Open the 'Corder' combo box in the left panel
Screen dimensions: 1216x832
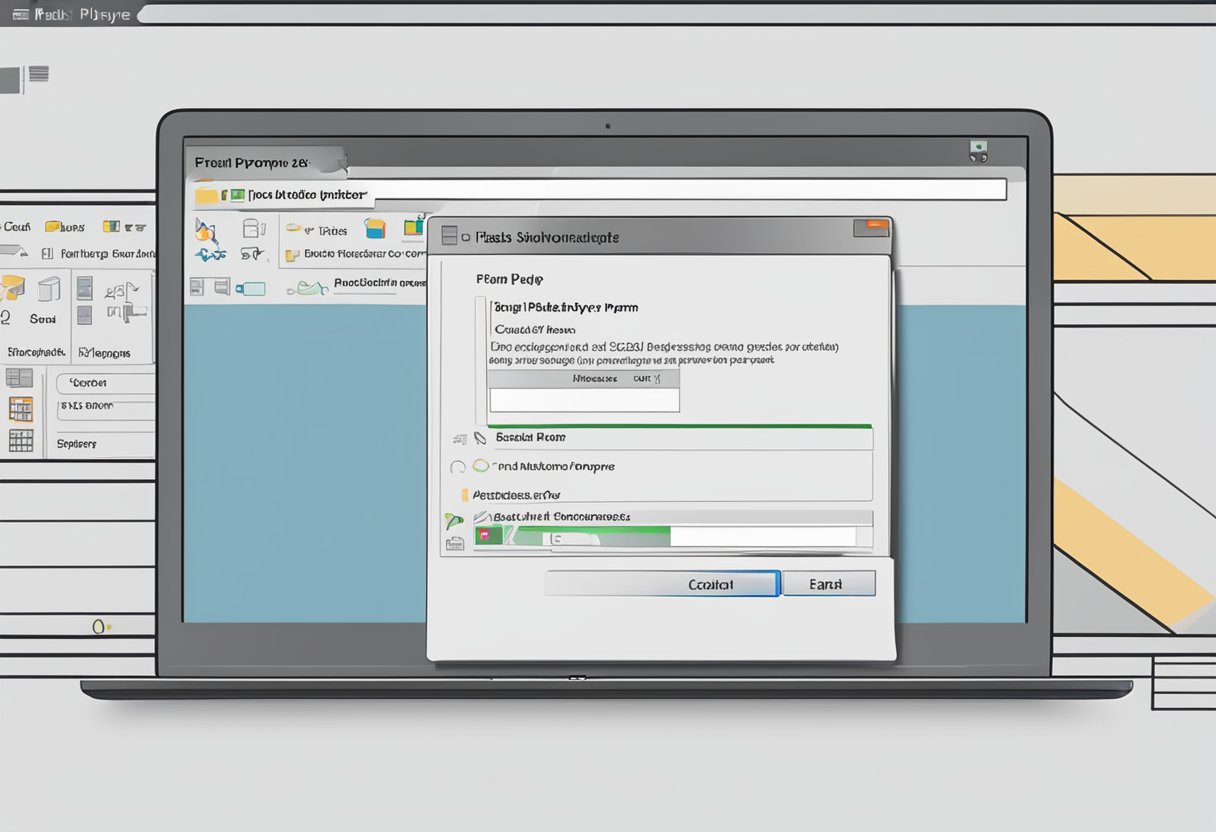click(105, 382)
